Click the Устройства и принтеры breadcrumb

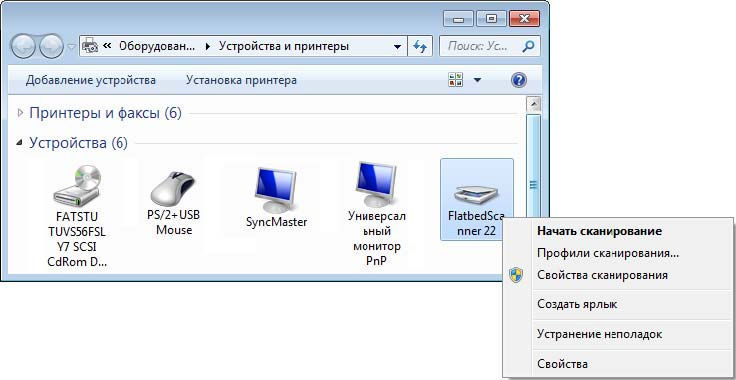pyautogui.click(x=284, y=46)
